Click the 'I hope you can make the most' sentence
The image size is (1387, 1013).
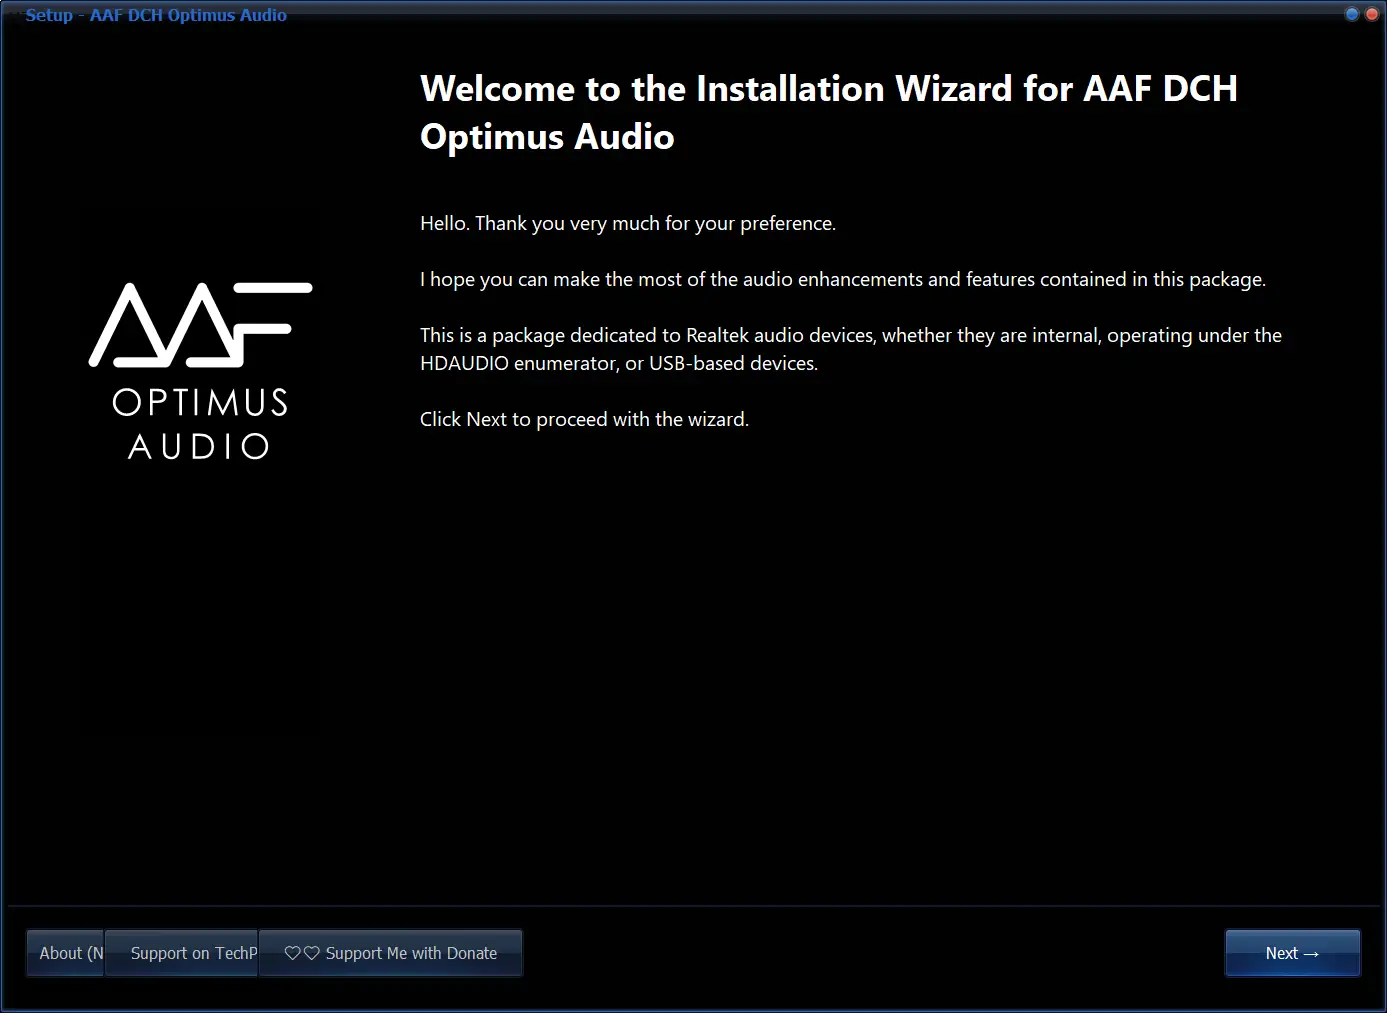843,279
